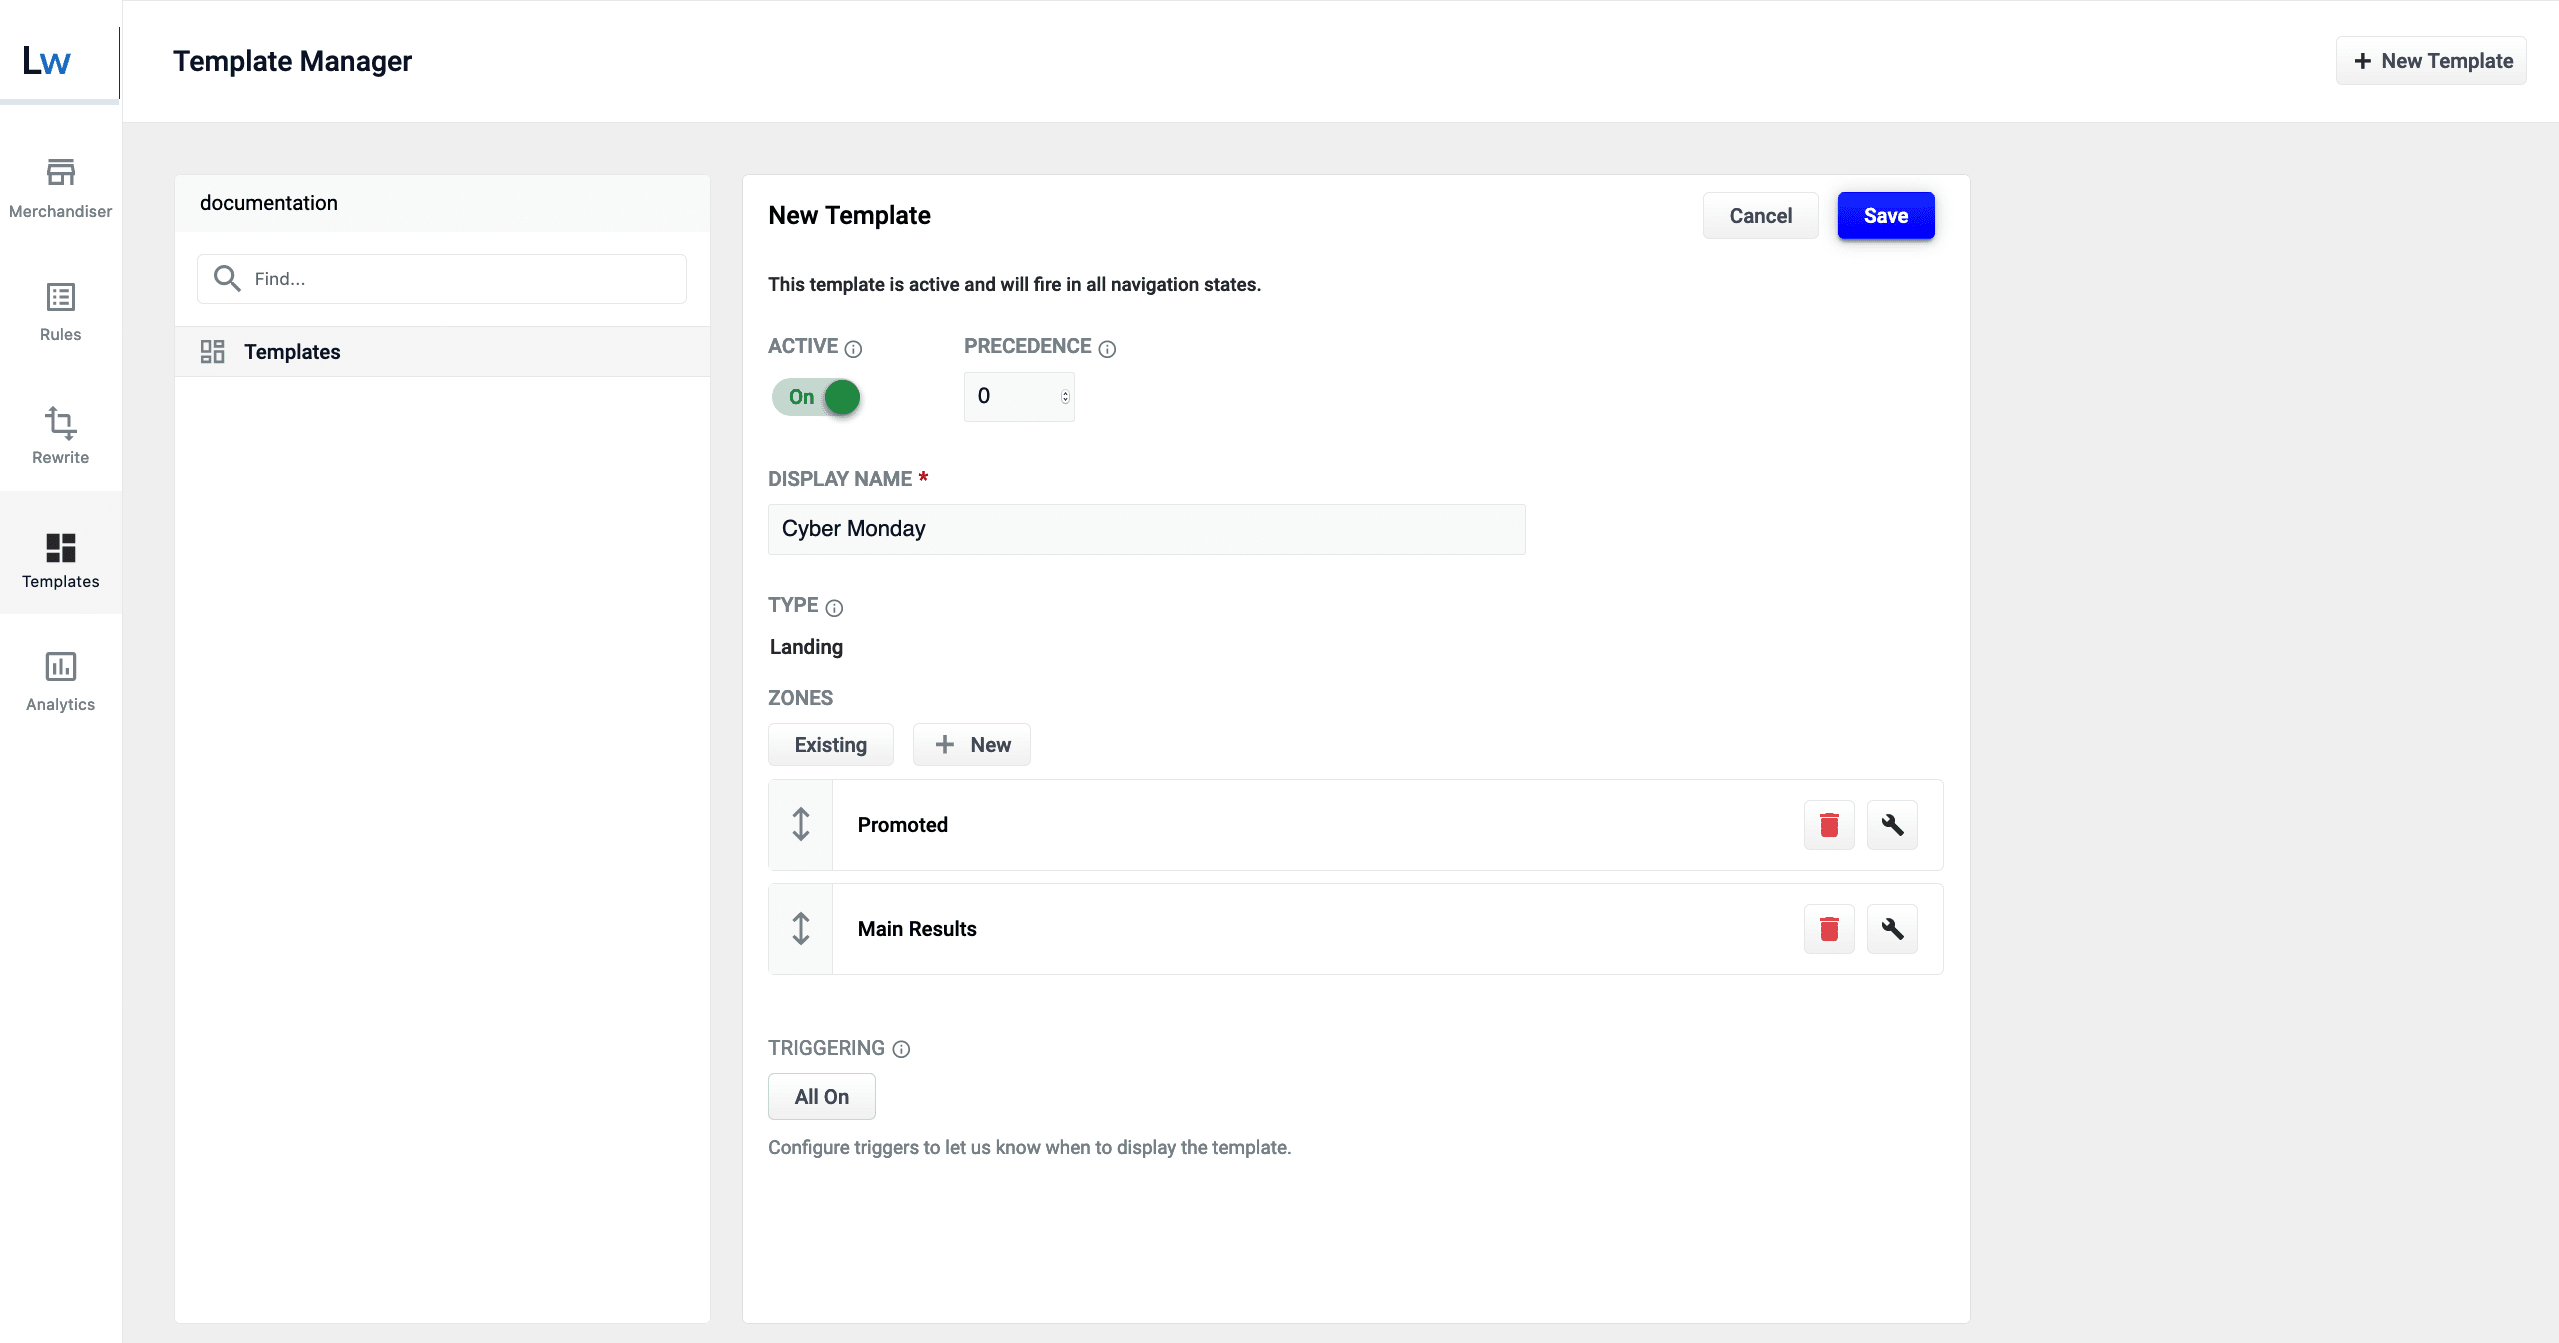
Task: Click the Display Name field
Action: [1146, 529]
